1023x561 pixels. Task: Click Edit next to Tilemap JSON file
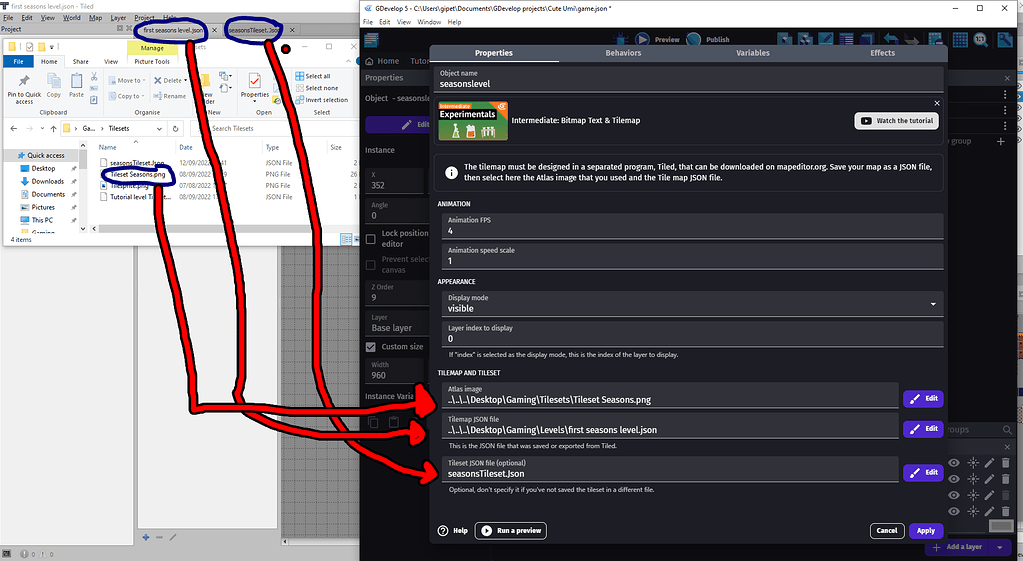point(923,429)
